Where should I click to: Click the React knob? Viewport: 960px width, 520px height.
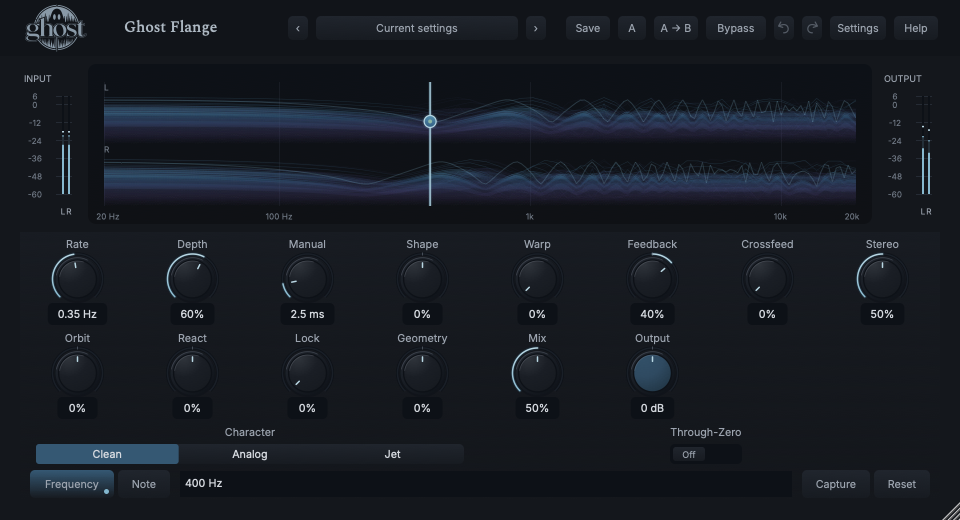[192, 372]
